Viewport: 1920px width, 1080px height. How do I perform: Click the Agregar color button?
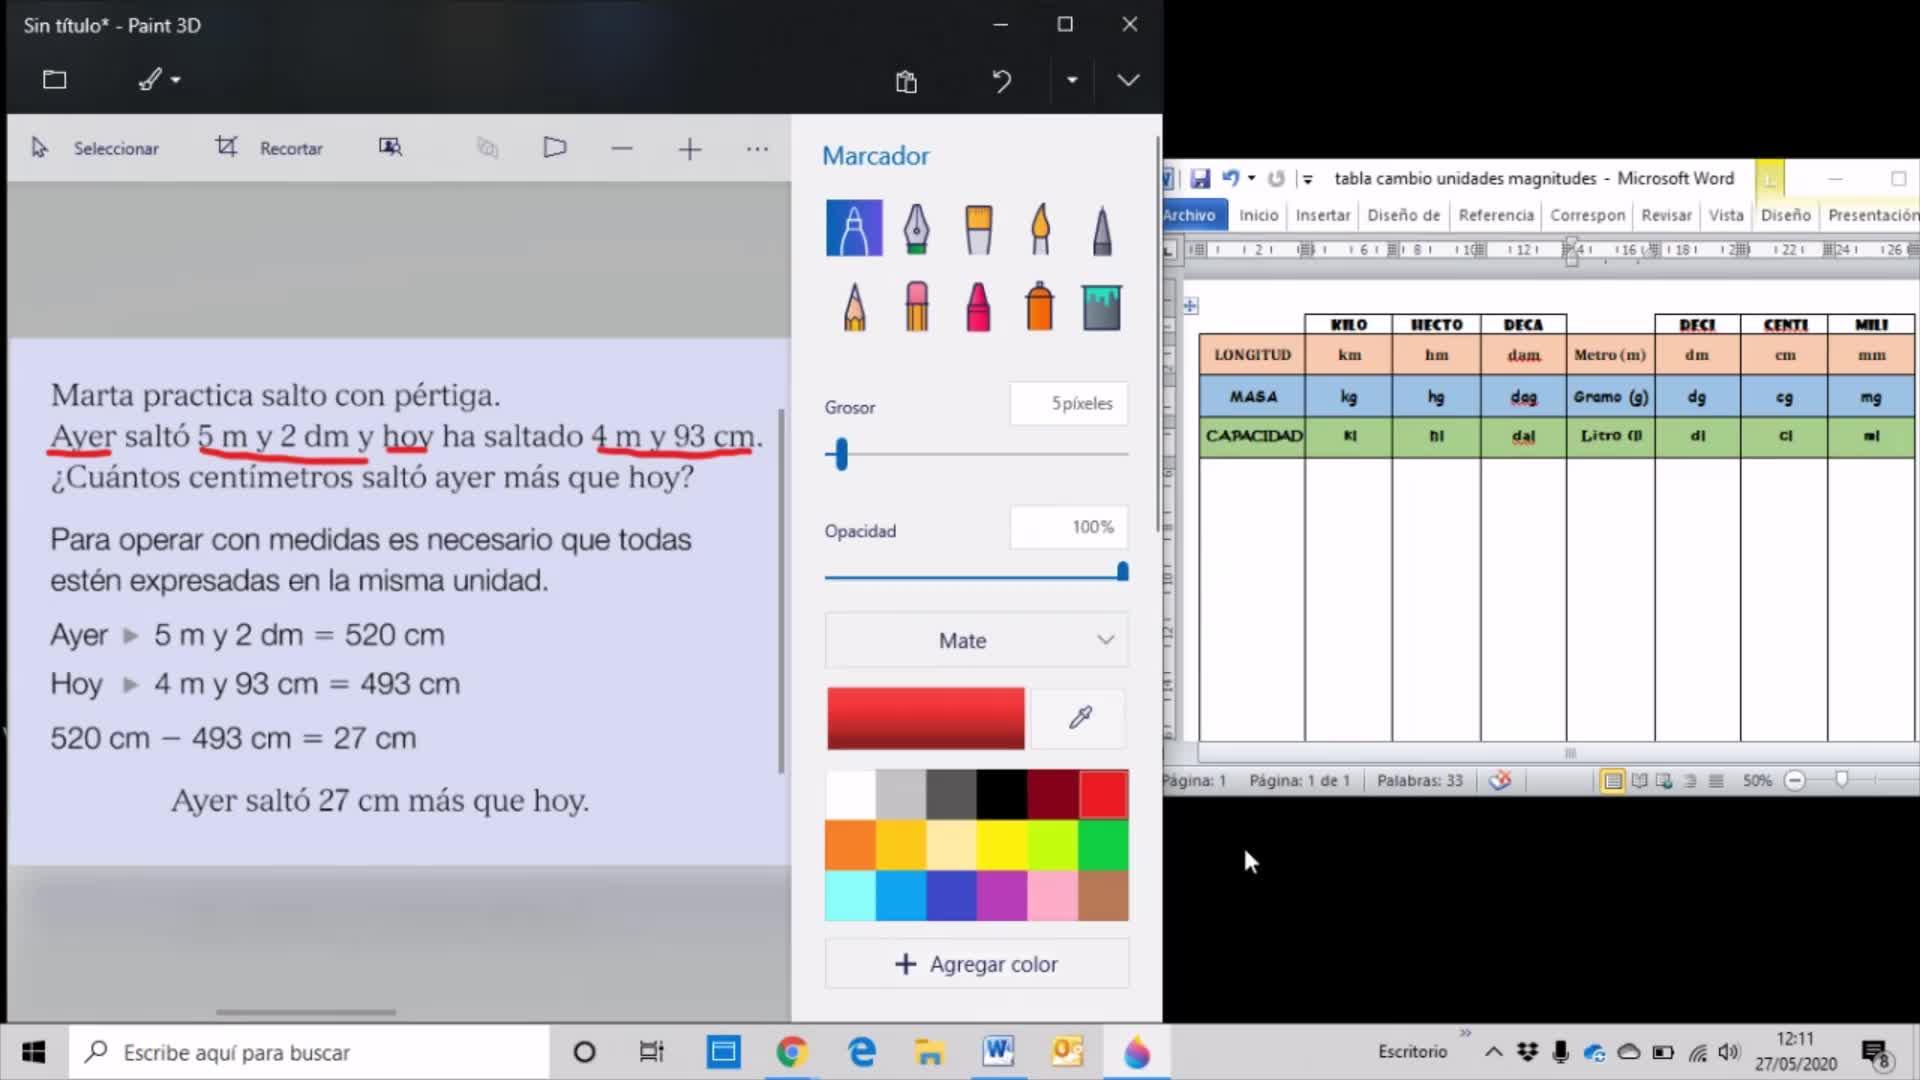pos(976,964)
